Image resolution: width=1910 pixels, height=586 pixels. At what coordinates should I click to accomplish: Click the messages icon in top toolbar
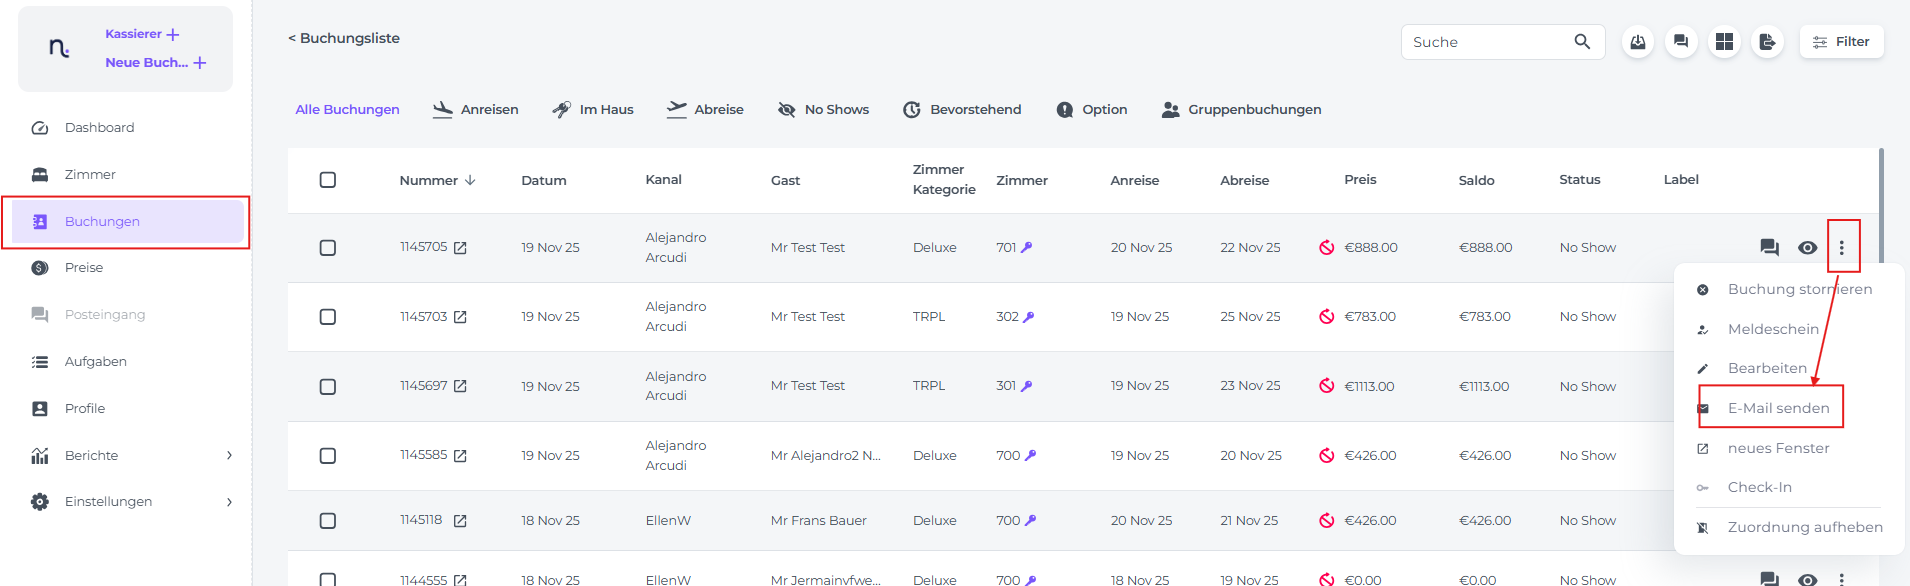[x=1681, y=42]
